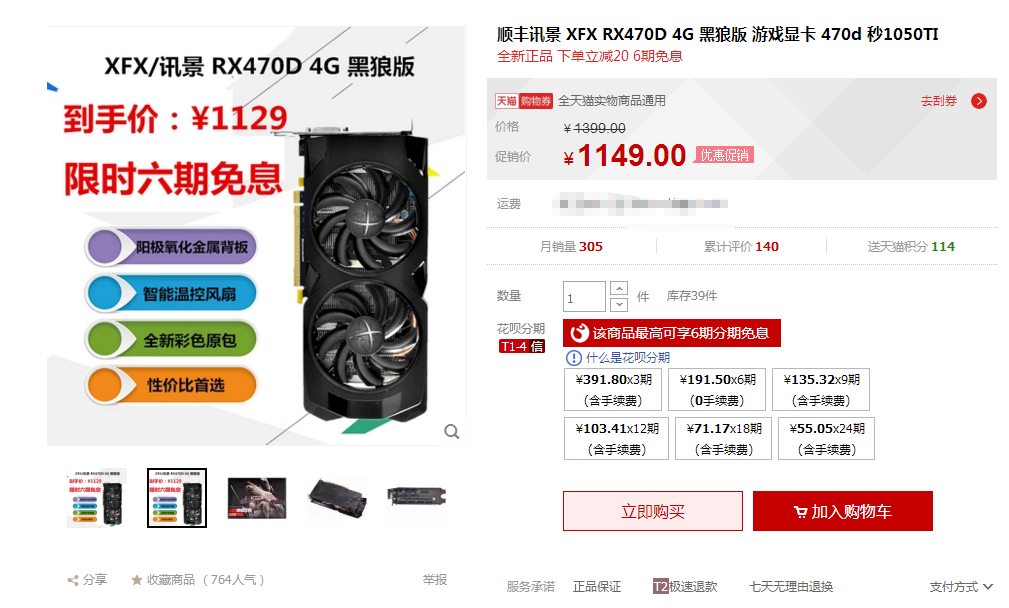Click the share icon labeled 分享
Image resolution: width=1009 pixels, height=608 pixels.
click(73, 580)
